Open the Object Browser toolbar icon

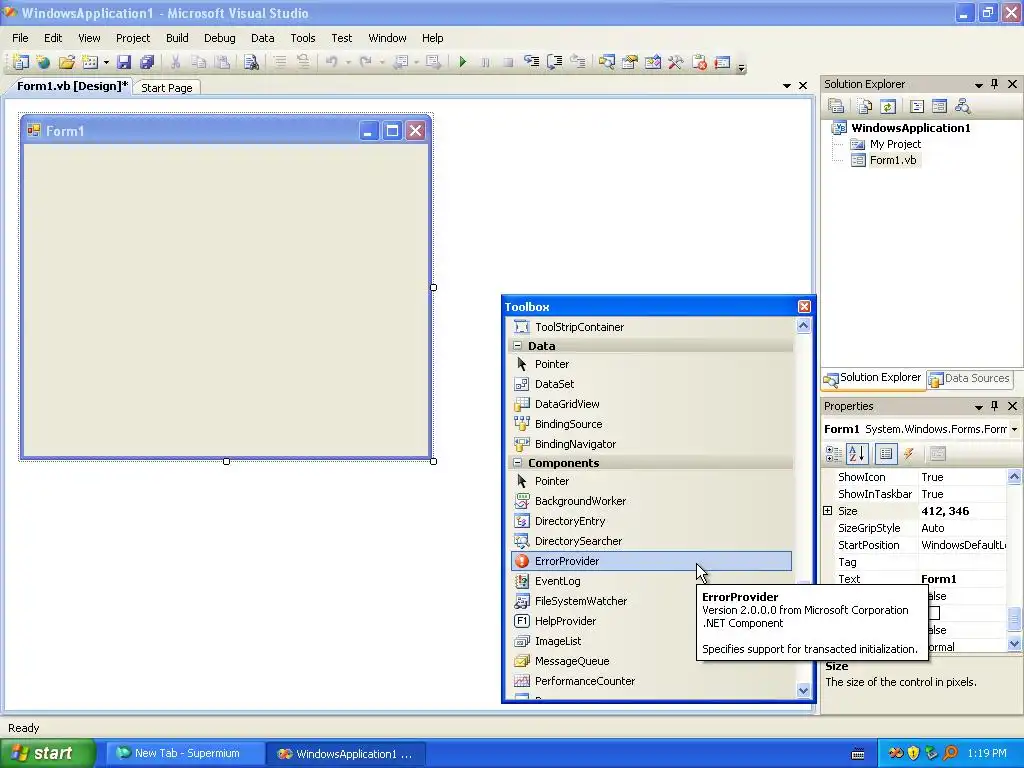(652, 62)
